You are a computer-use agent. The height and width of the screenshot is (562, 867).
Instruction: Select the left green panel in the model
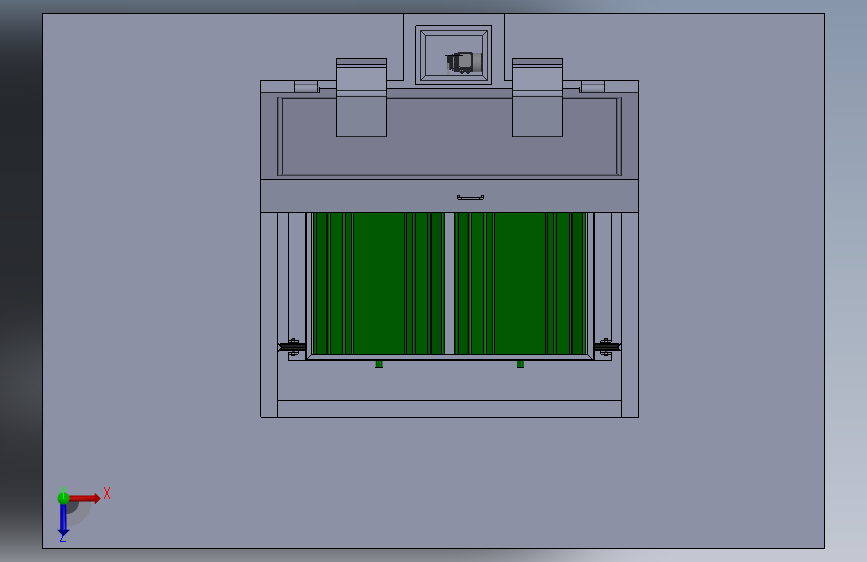[378, 283]
